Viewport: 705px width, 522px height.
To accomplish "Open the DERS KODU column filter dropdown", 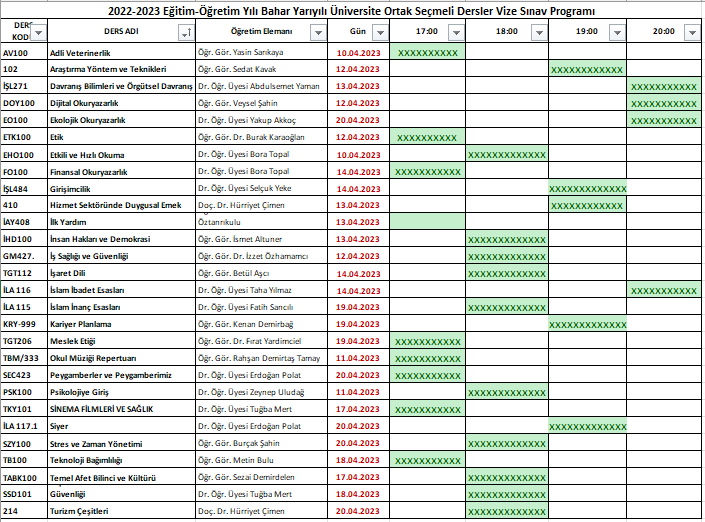I will tap(39, 32).
